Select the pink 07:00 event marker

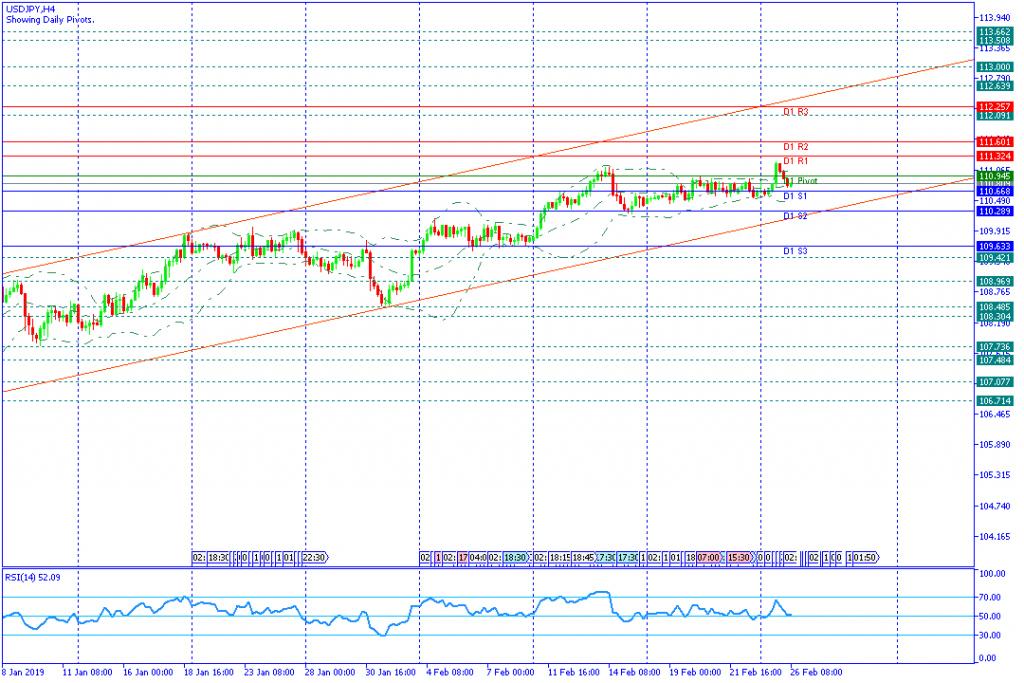tap(709, 557)
